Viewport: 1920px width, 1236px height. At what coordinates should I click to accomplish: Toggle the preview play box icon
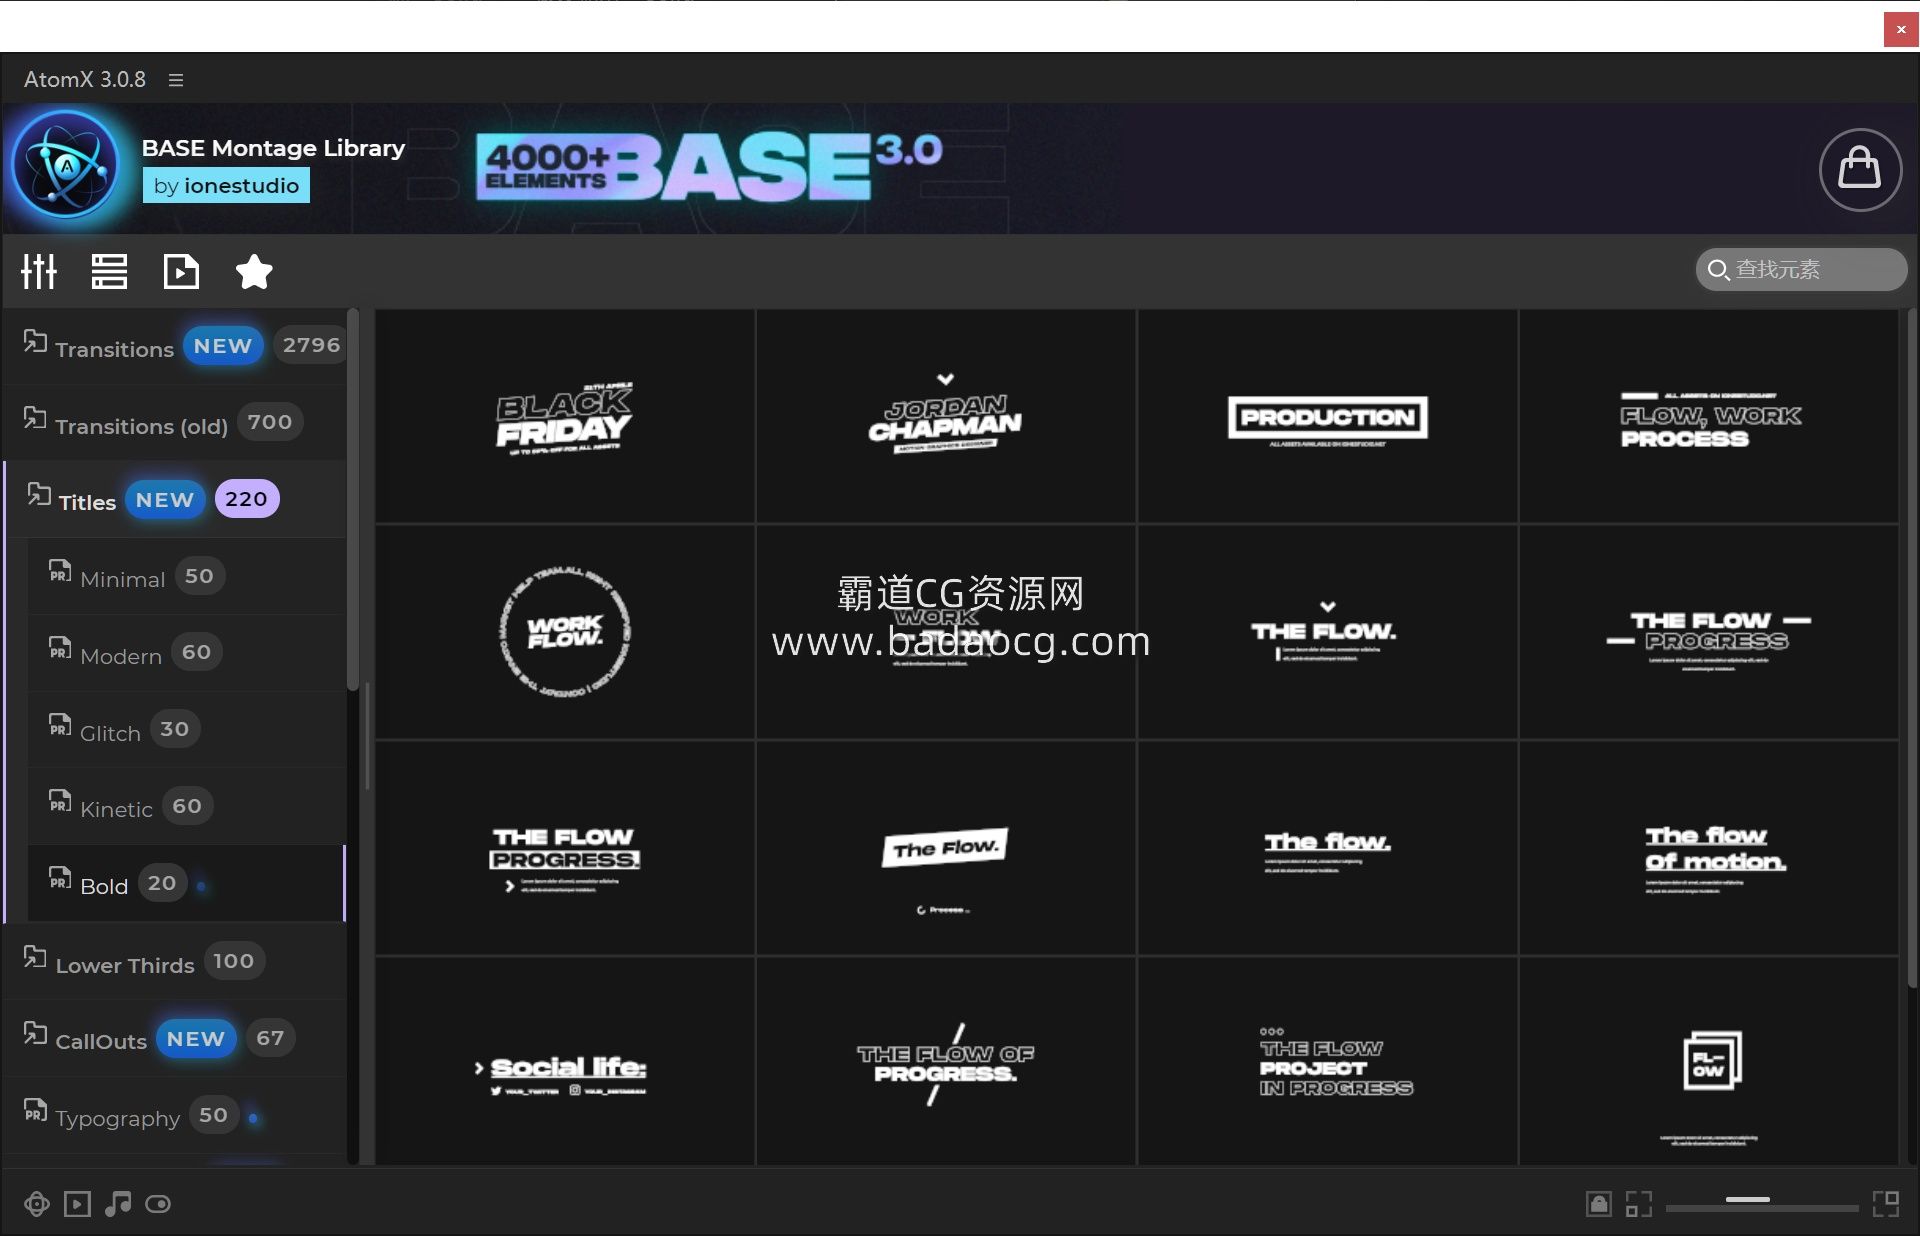pyautogui.click(x=77, y=1204)
